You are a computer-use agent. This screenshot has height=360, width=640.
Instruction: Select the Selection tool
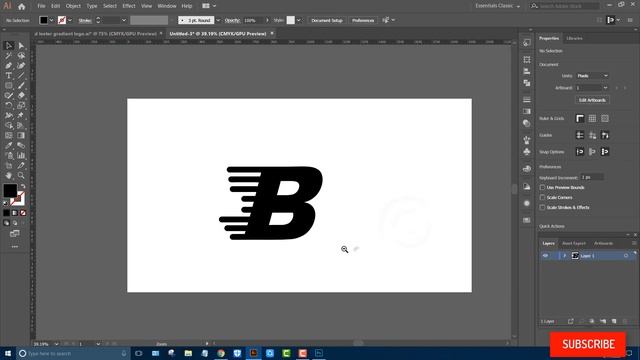pos(9,46)
